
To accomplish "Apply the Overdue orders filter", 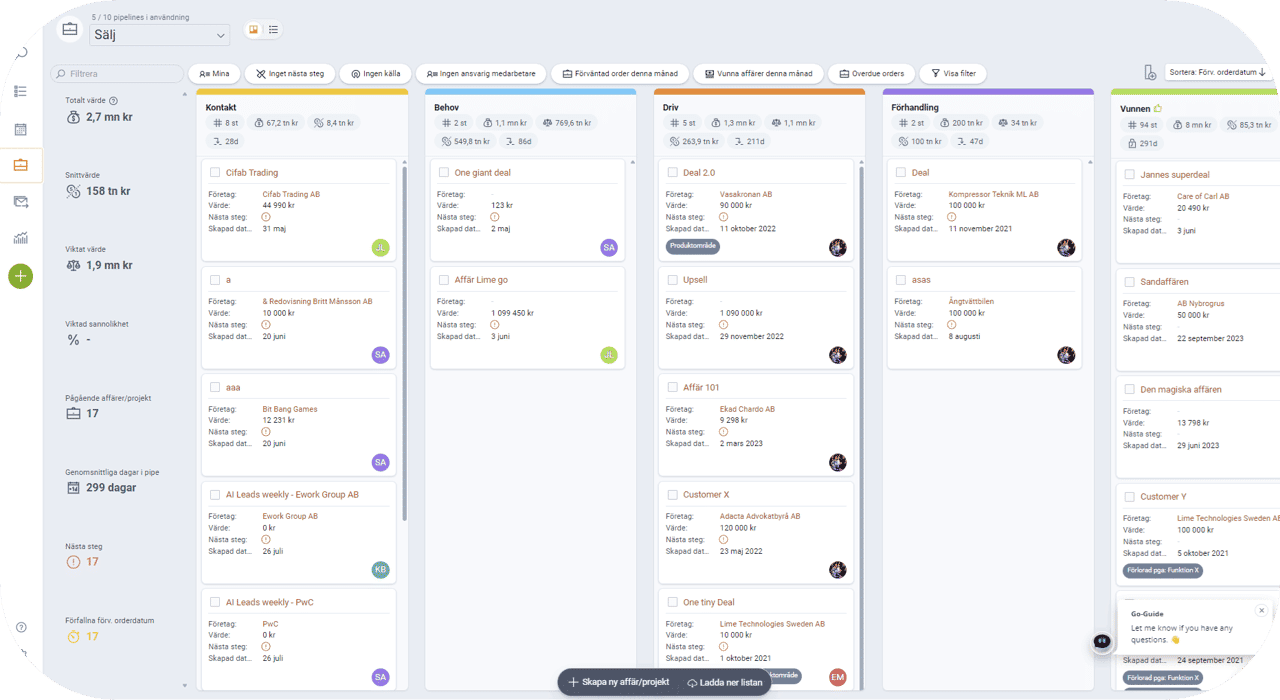I will coord(871,73).
